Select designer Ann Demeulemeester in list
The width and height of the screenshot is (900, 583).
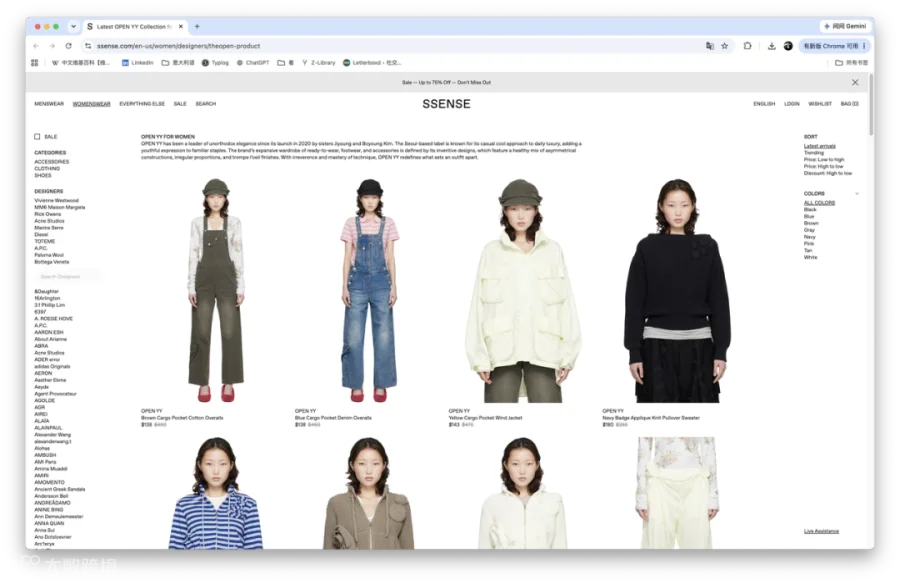pos(59,516)
